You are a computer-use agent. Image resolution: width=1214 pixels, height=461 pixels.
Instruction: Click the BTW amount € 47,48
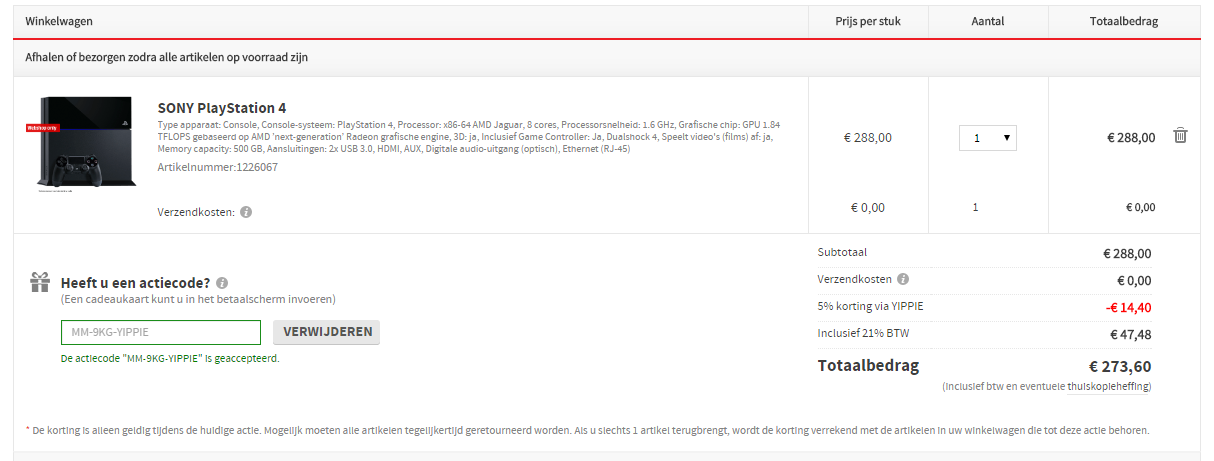tap(1130, 334)
